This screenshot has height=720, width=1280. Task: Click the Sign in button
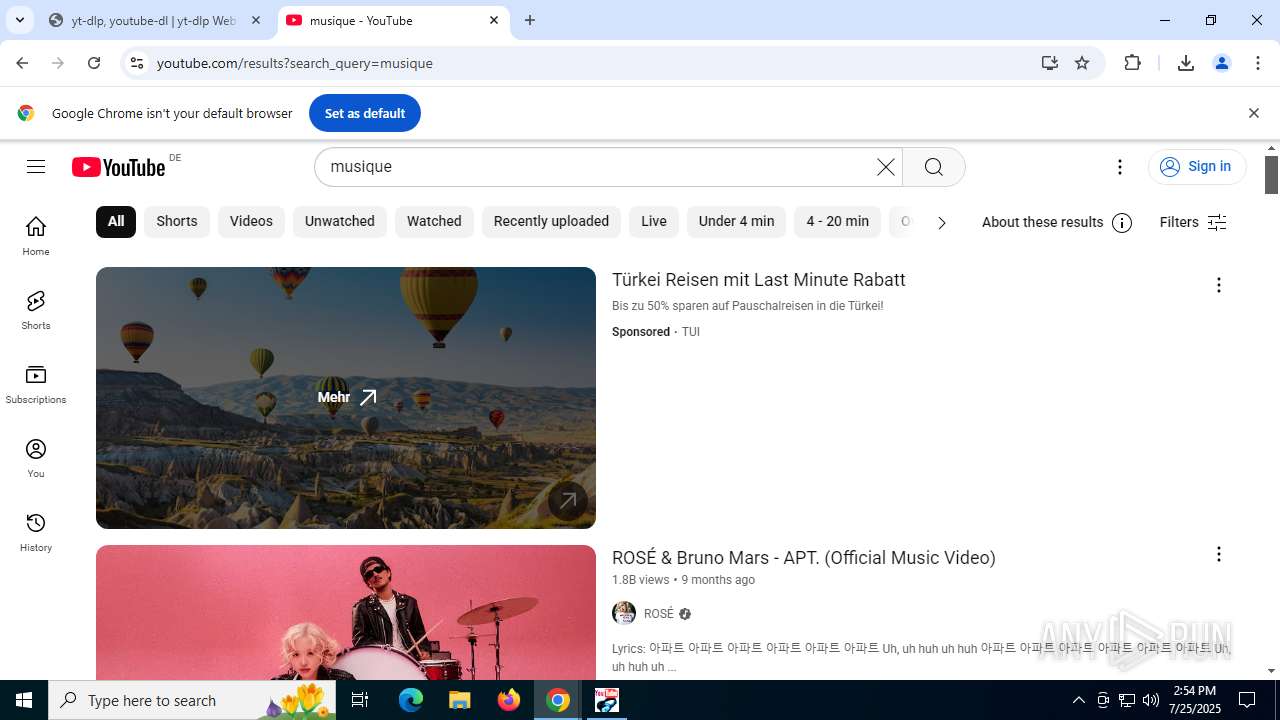pyautogui.click(x=1197, y=167)
